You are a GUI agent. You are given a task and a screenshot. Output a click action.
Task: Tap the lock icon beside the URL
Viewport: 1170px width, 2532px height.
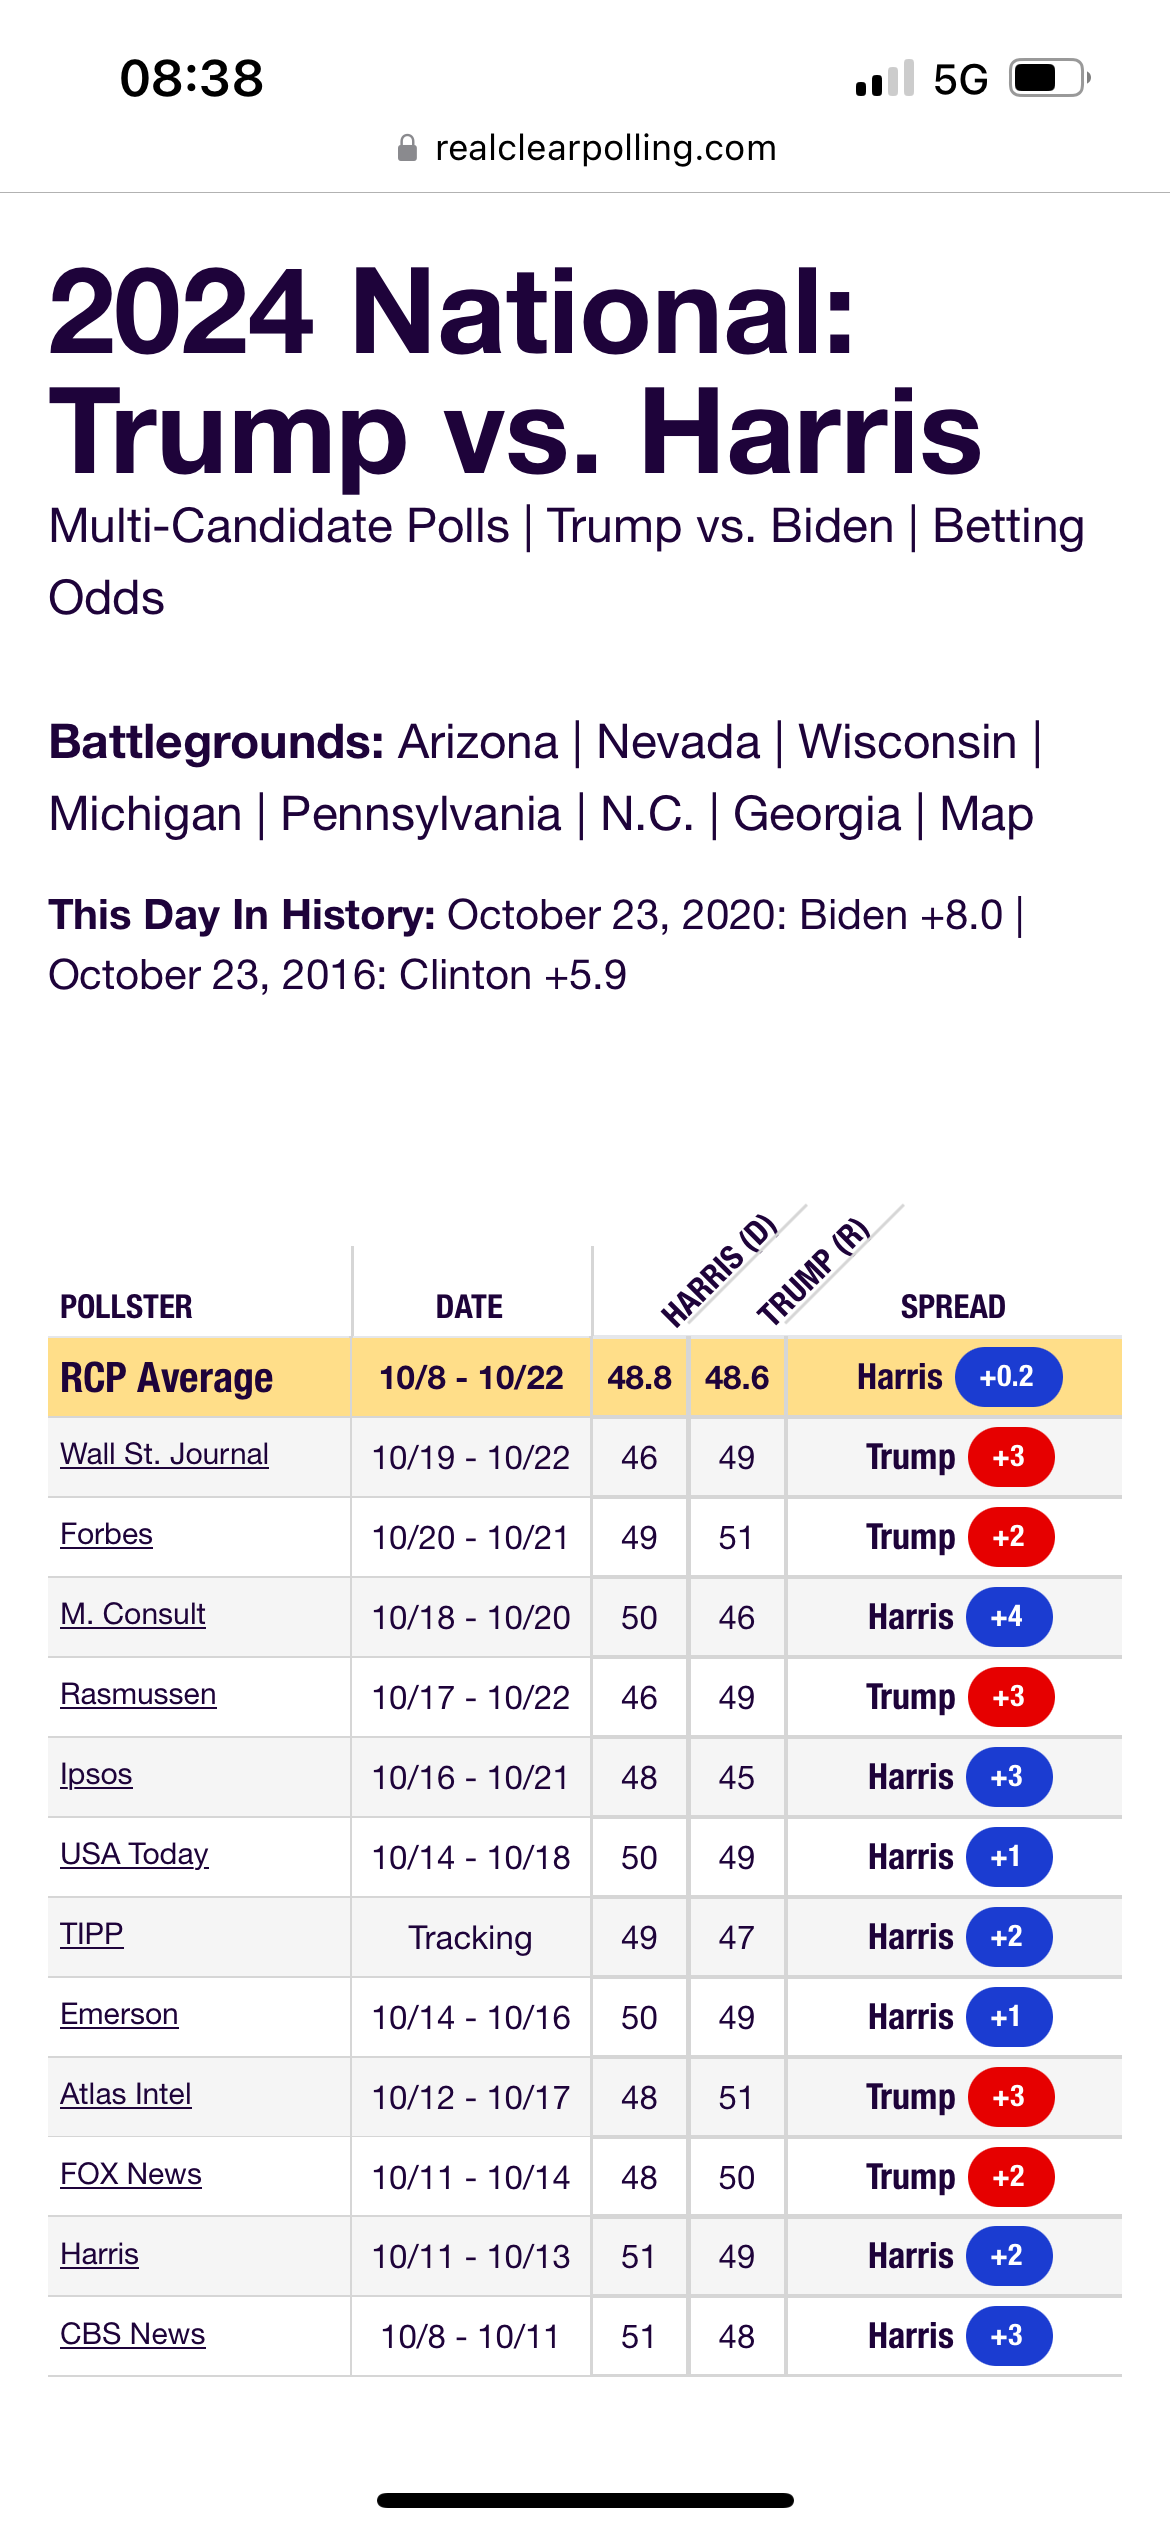407,148
